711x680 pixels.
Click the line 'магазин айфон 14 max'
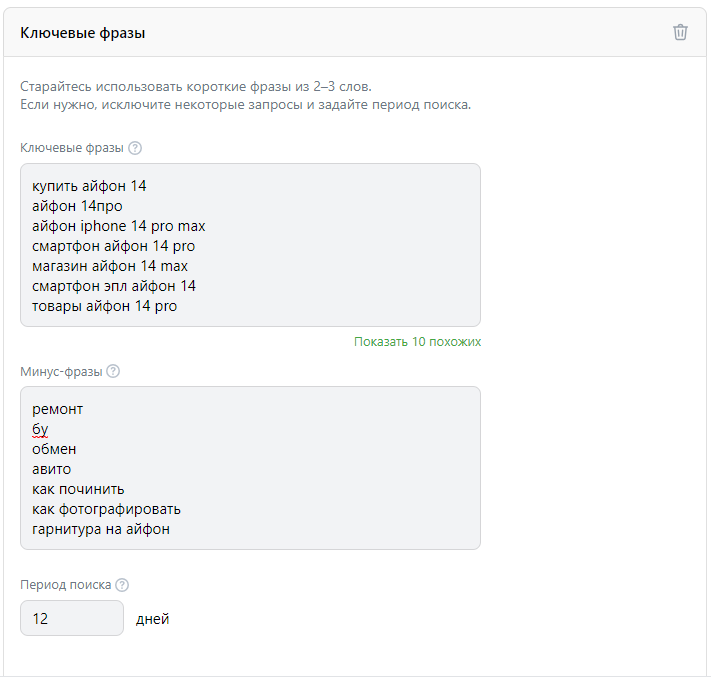click(x=110, y=266)
